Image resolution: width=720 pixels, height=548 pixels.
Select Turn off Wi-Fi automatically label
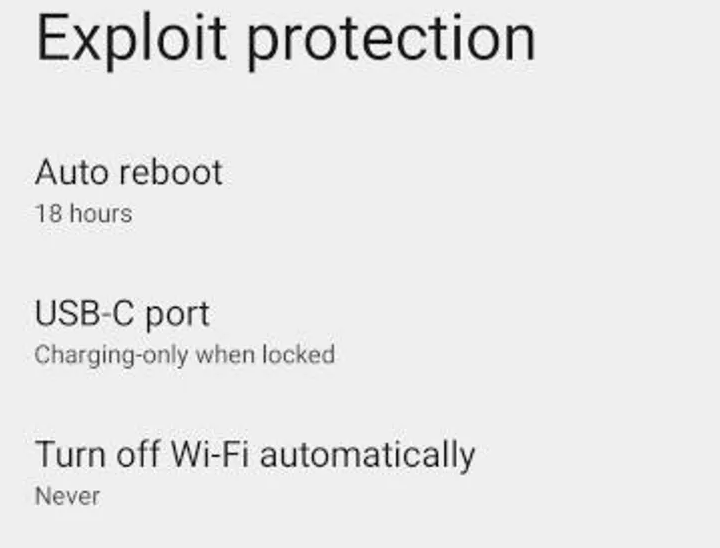255,454
